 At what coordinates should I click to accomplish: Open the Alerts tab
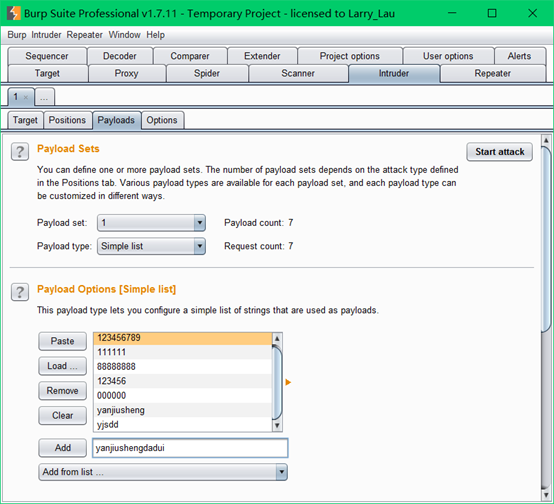(x=519, y=56)
